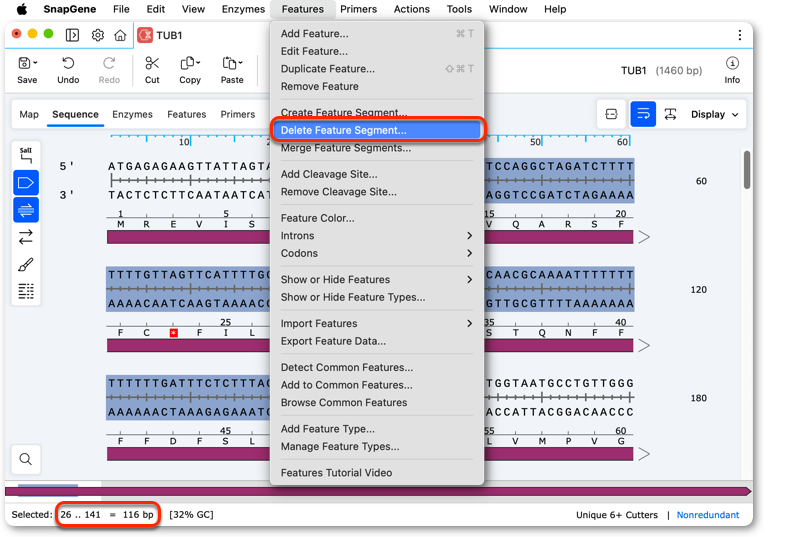
Task: Open the search magnifier
Action: click(x=26, y=459)
